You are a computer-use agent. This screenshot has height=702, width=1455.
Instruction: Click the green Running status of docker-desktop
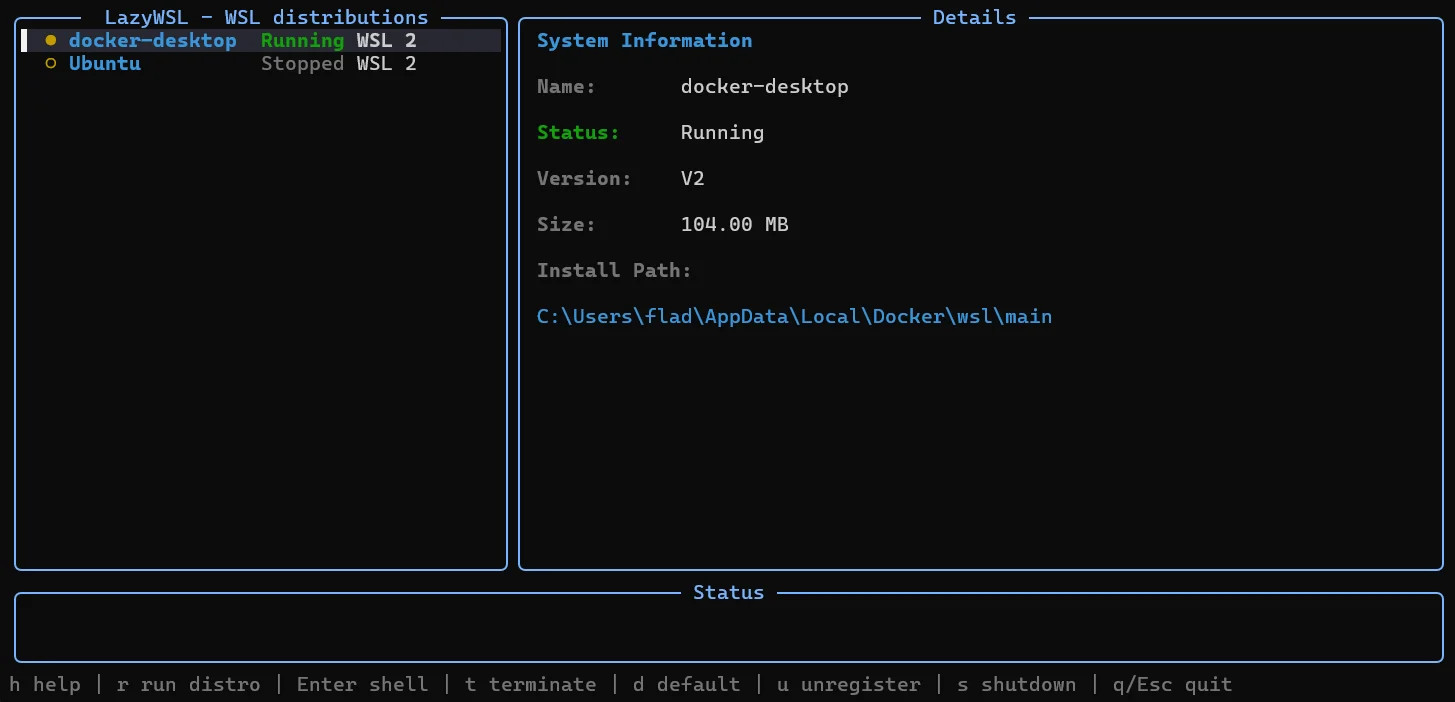pyautogui.click(x=302, y=41)
